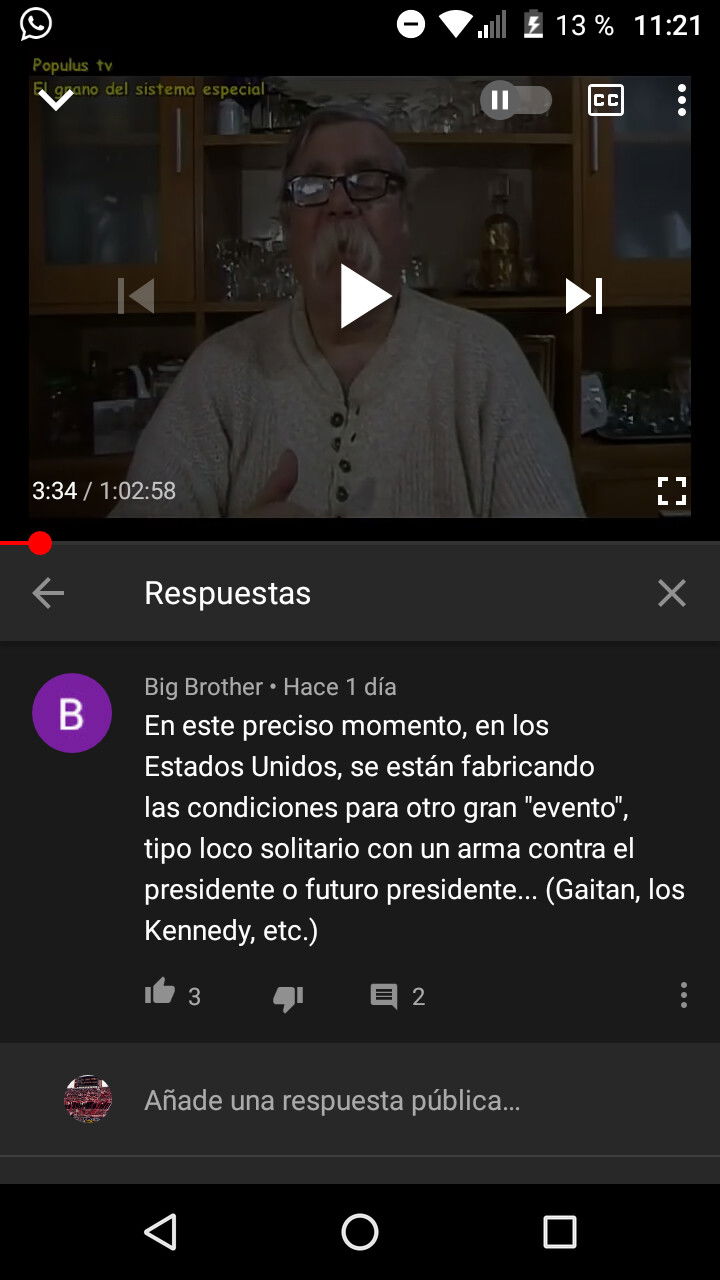Open the comment's three-dot menu
This screenshot has width=720, height=1280.
684,995
